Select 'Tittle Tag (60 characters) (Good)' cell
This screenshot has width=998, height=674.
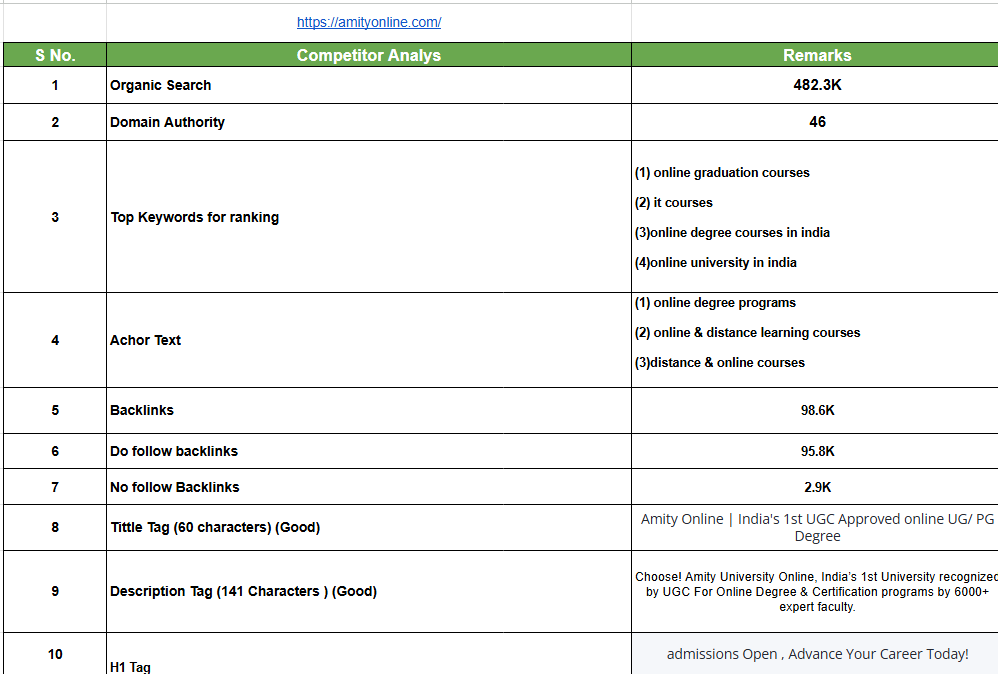(x=369, y=528)
